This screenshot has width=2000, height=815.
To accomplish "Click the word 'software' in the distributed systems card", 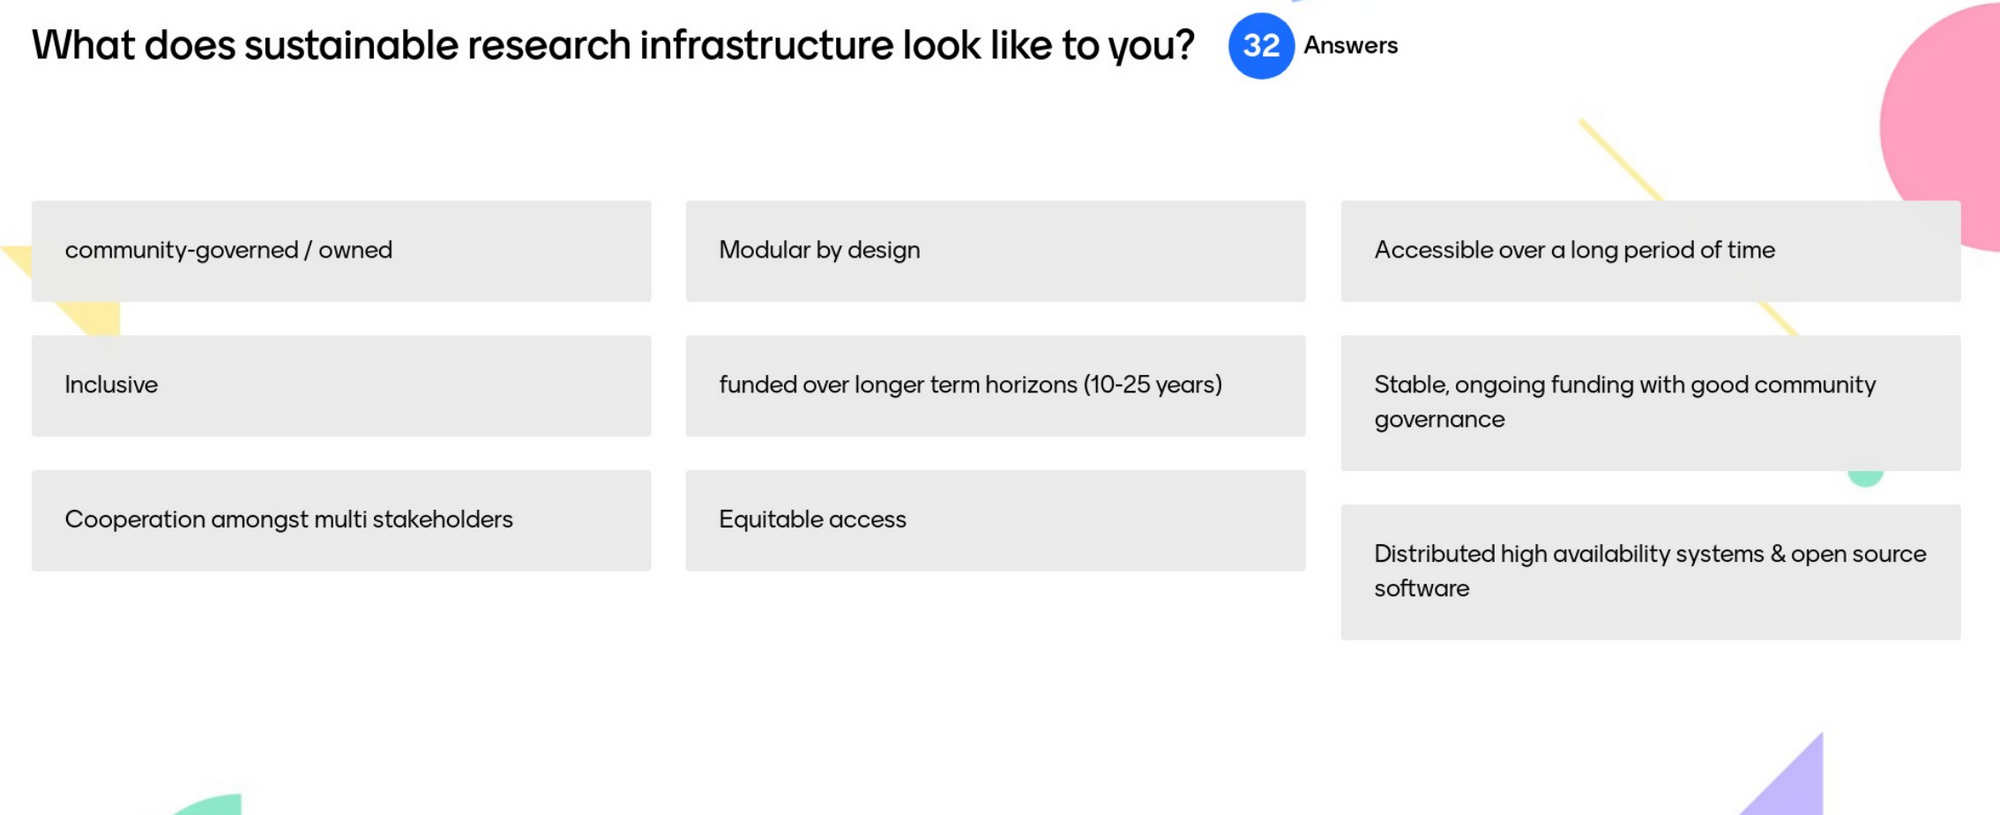I will click(x=1421, y=588).
